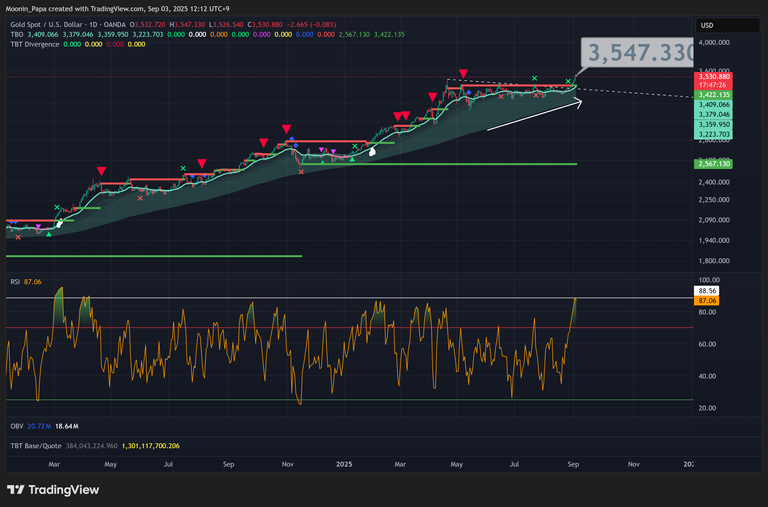Click the 2,250.000 price scale value

click(x=714, y=200)
